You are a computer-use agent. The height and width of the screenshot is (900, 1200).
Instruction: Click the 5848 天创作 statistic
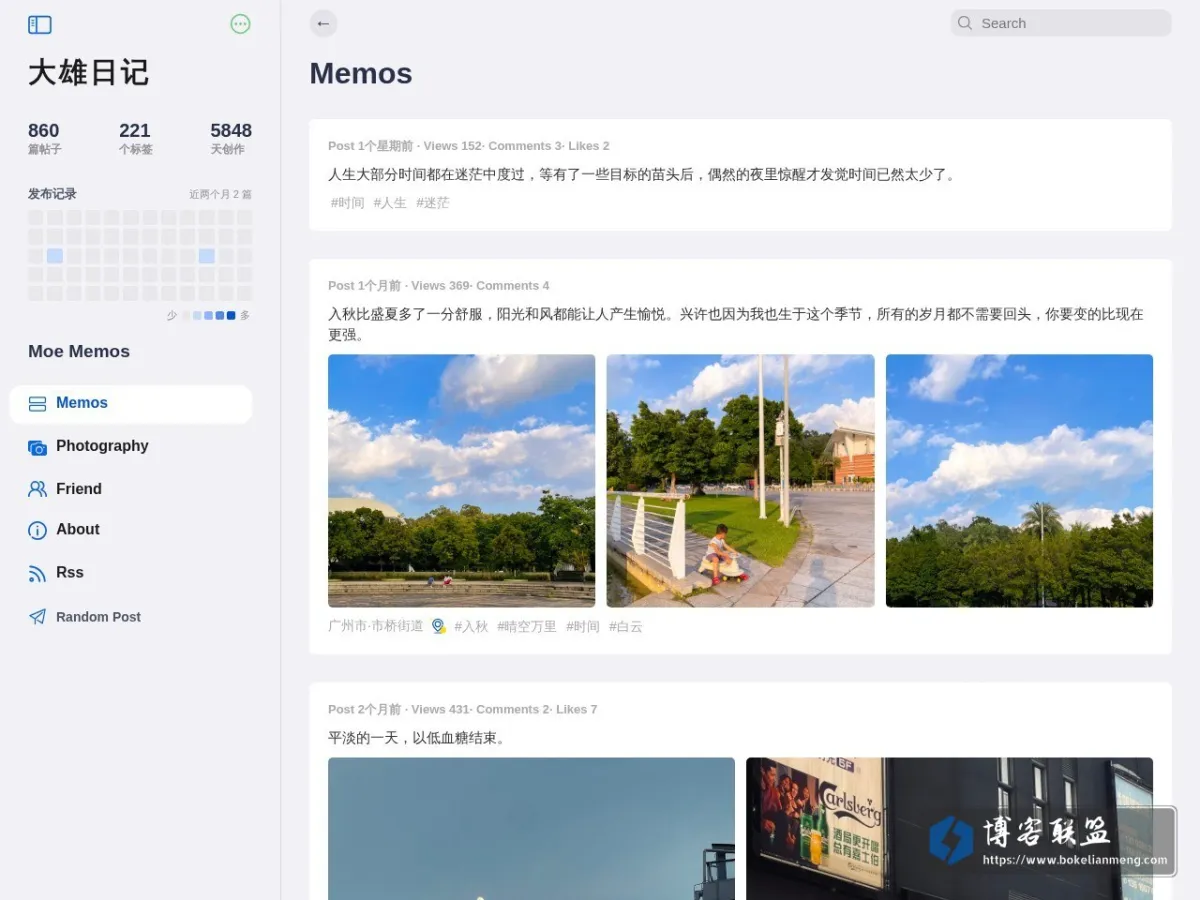pyautogui.click(x=231, y=138)
